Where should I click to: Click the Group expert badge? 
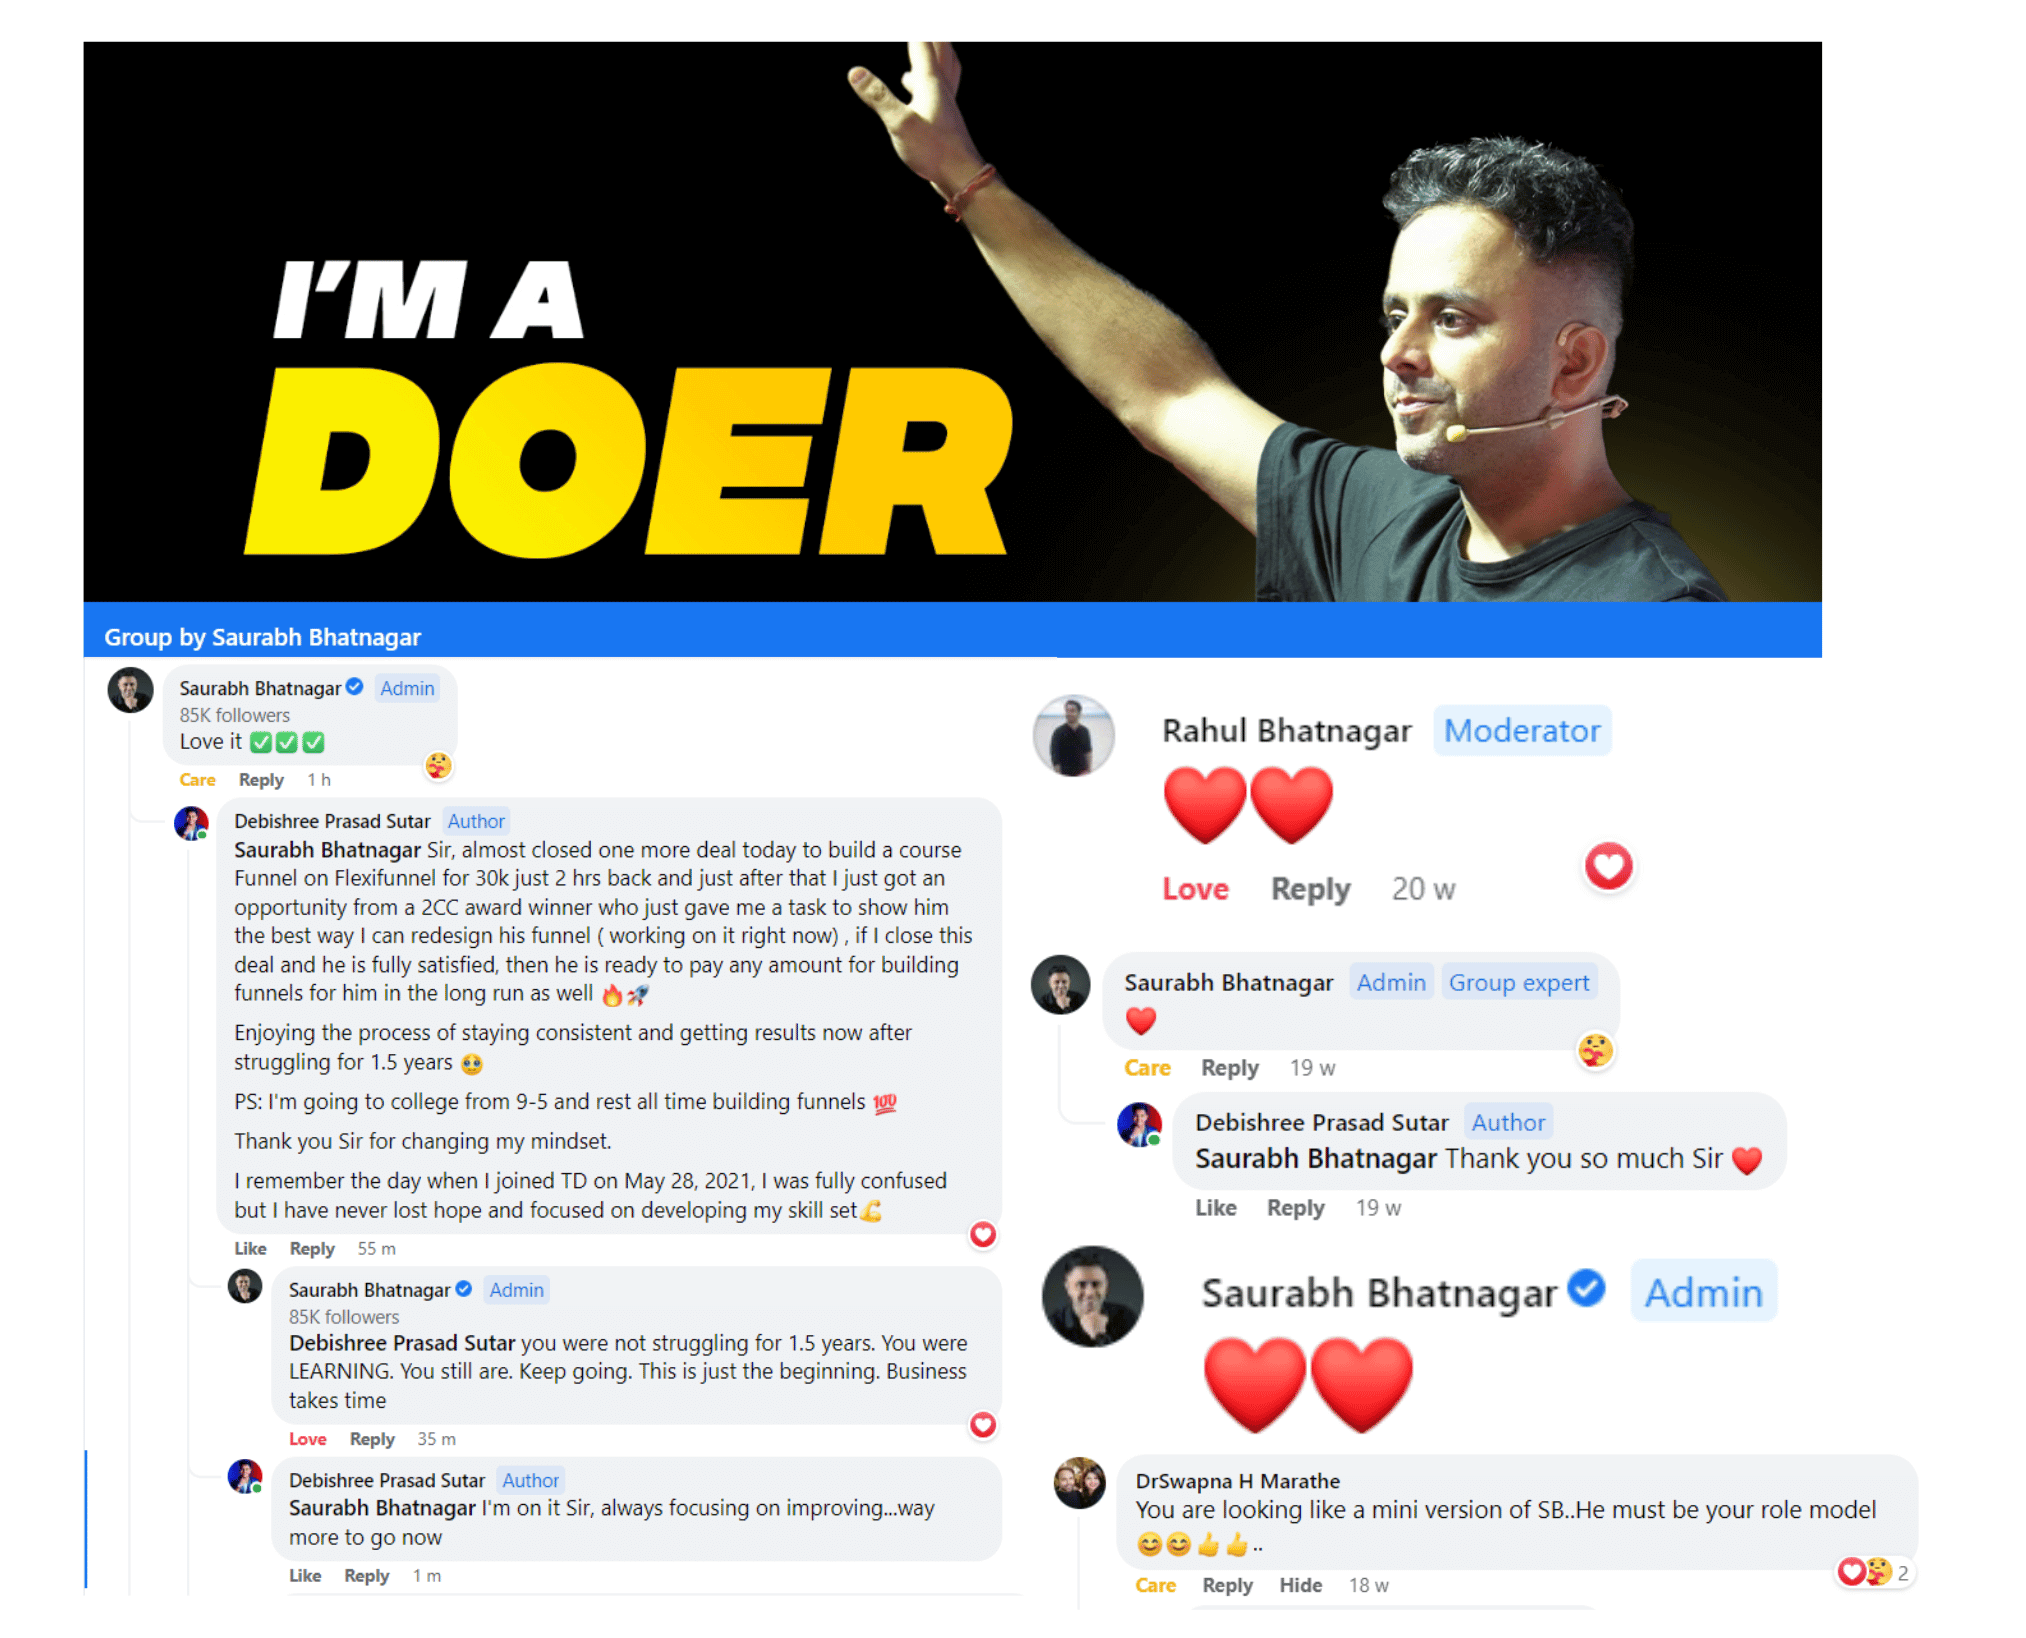coord(1518,983)
